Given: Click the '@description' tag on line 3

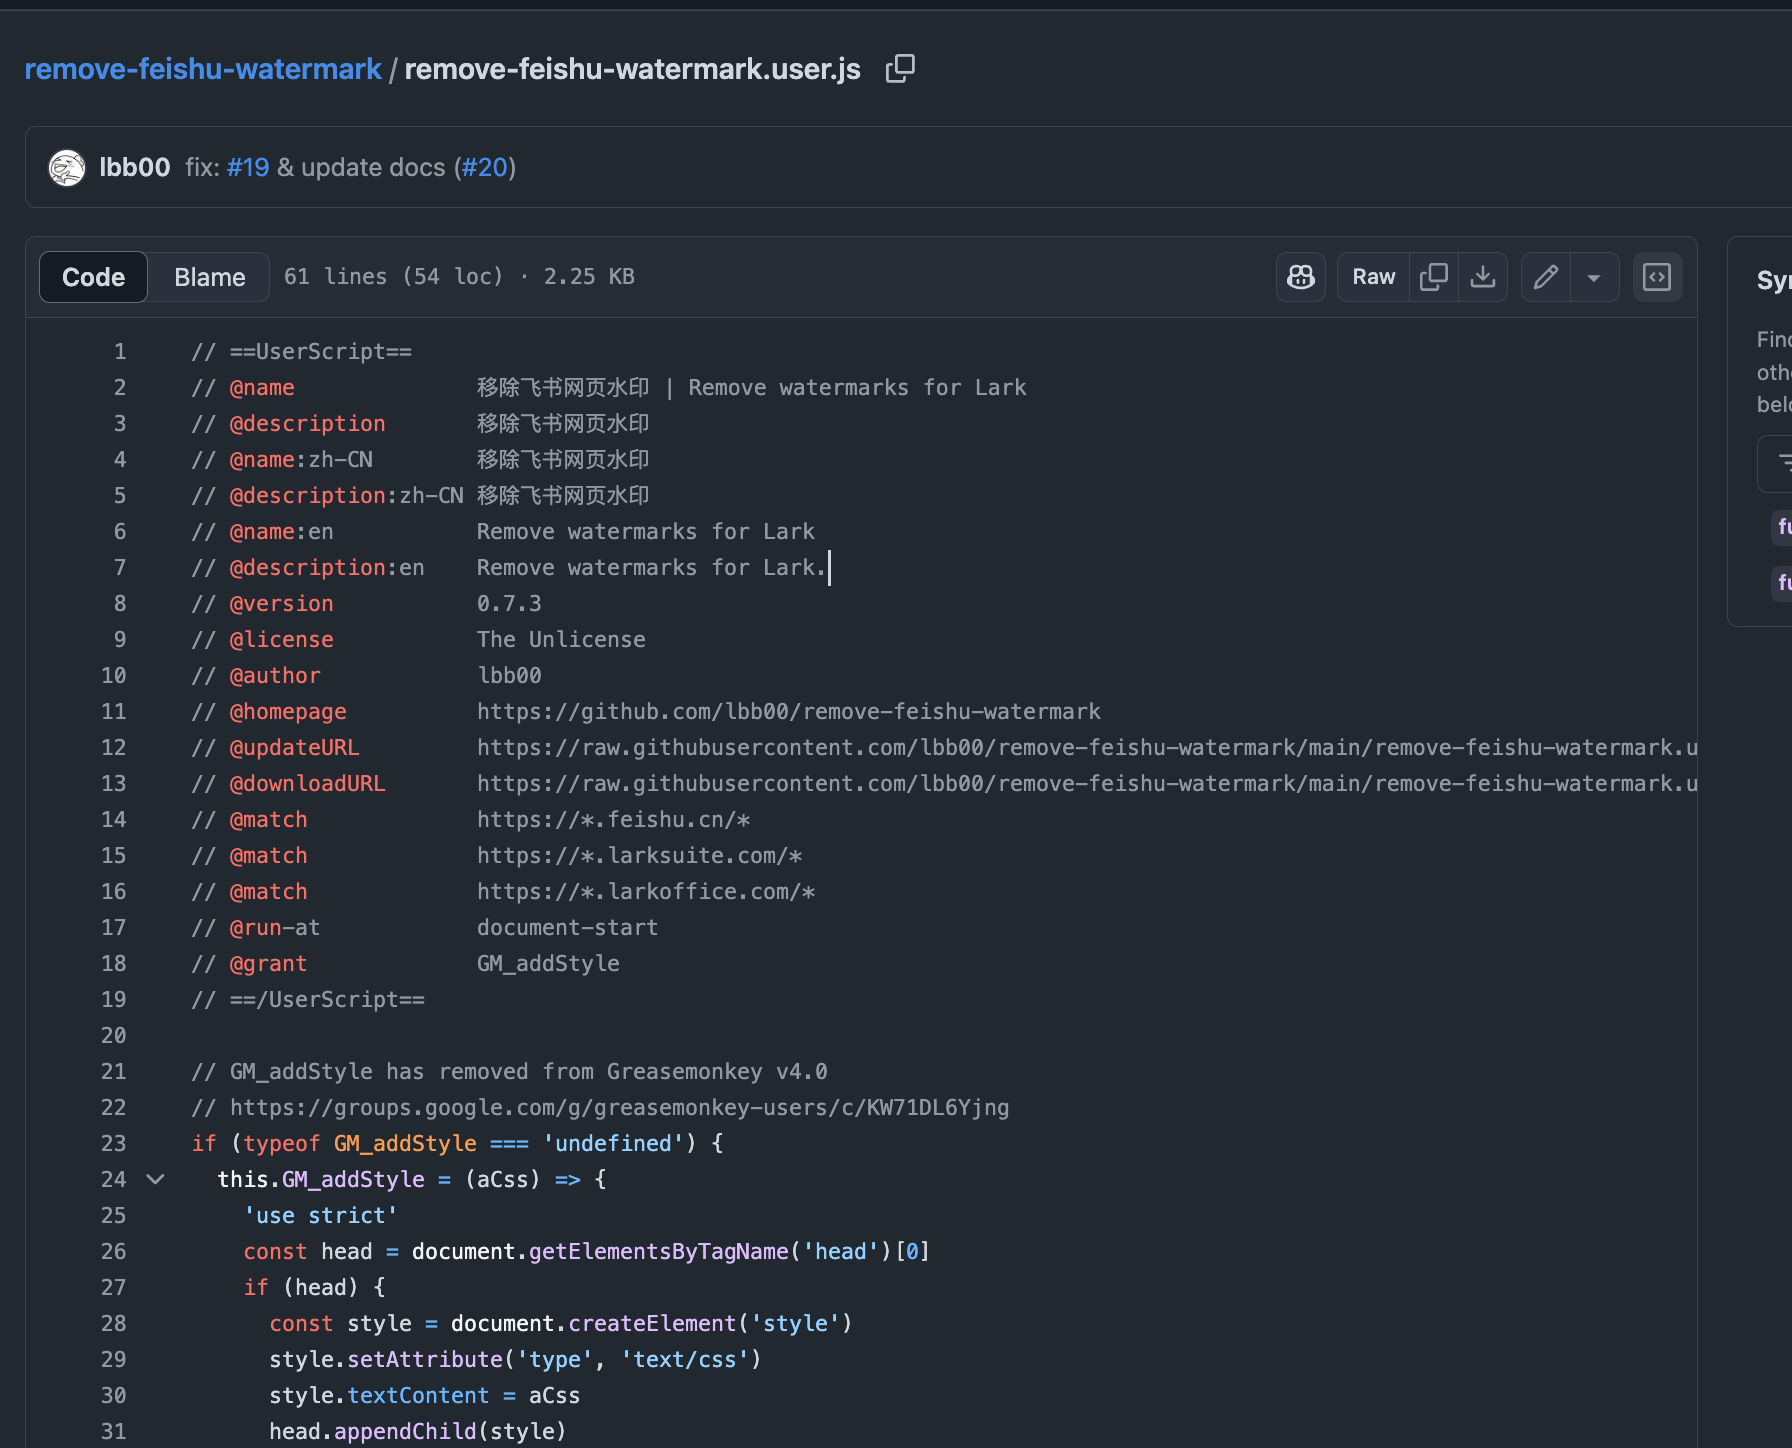Looking at the screenshot, I should 307,424.
